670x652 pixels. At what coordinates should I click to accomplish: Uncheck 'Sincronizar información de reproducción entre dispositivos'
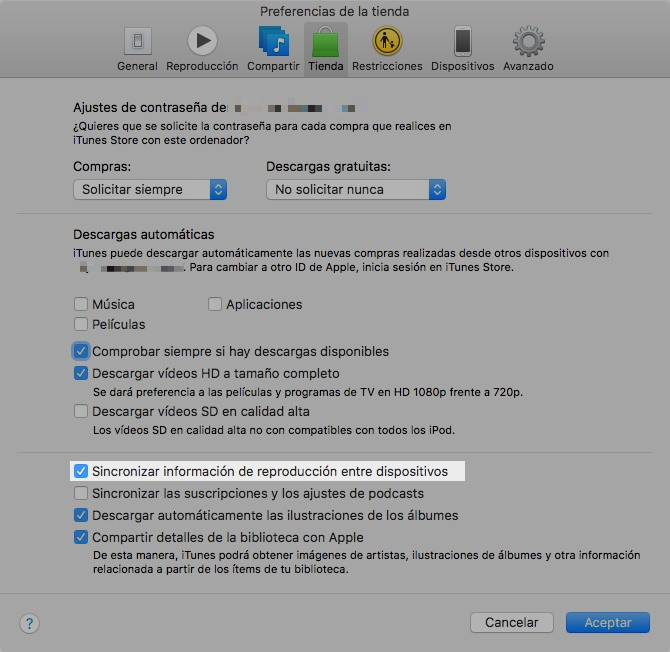pyautogui.click(x=81, y=471)
